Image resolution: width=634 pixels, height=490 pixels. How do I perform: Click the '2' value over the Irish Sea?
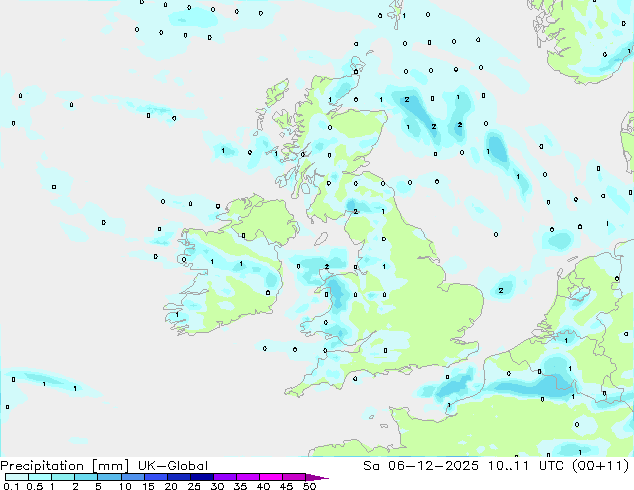point(327,267)
